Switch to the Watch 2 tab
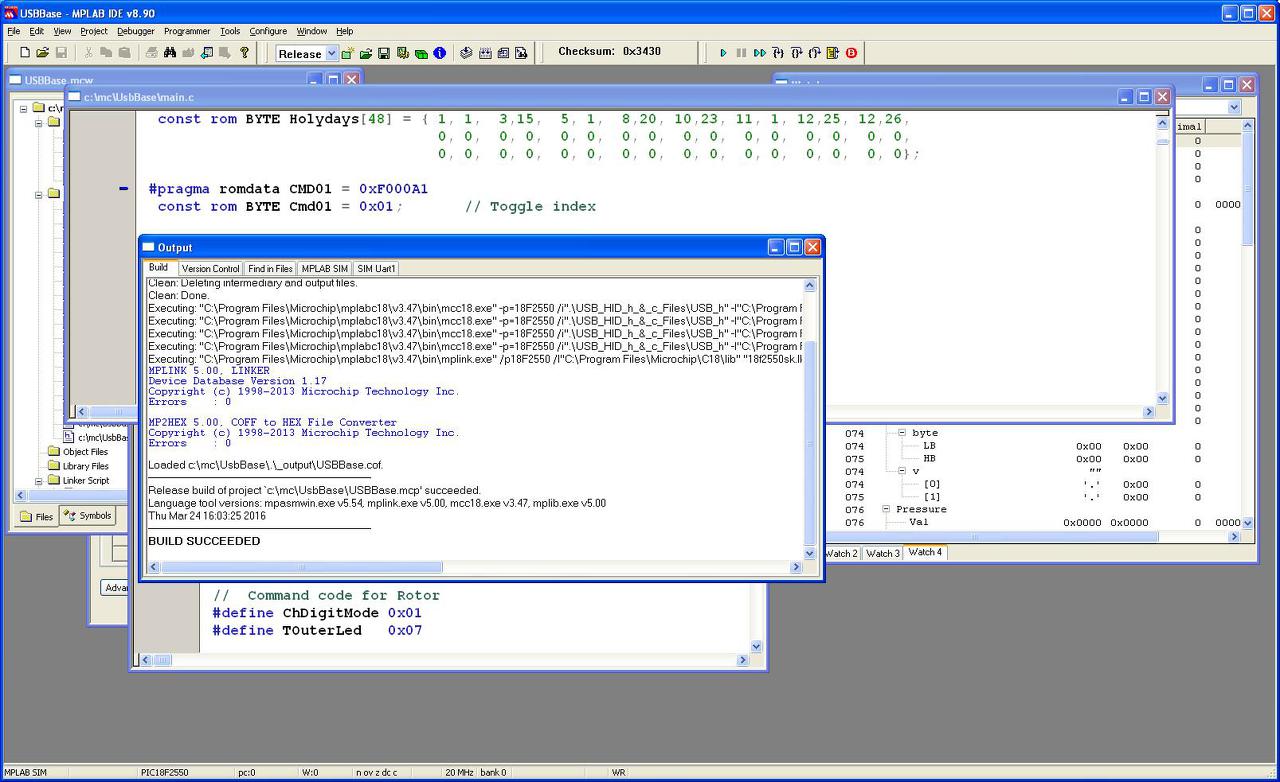This screenshot has width=1280, height=782. 841,553
